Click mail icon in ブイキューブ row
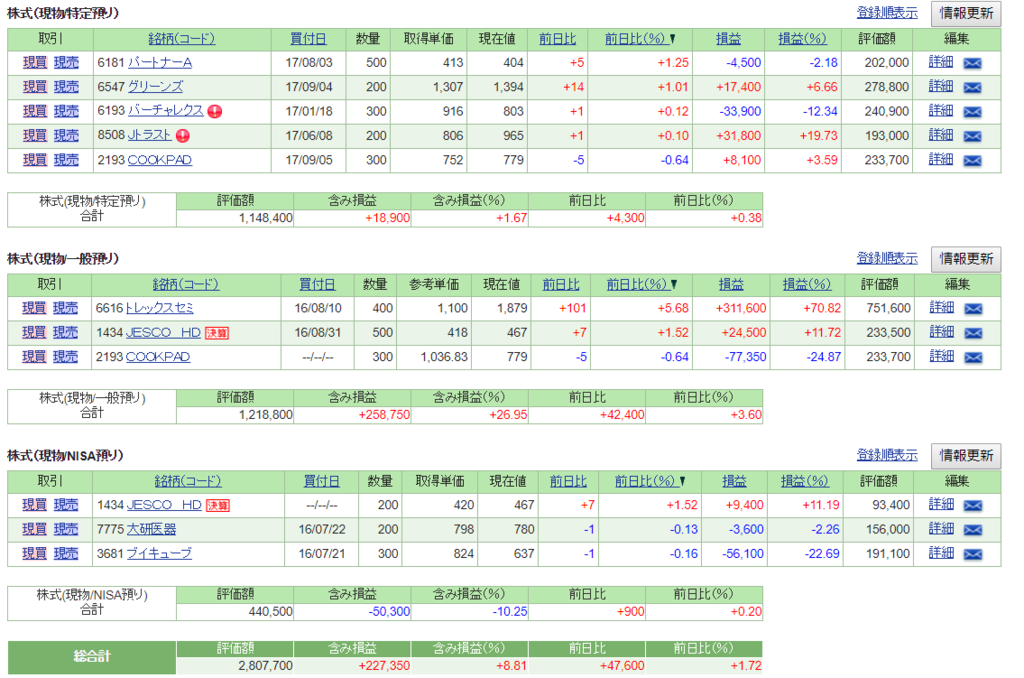This screenshot has height=678, width=1024. [973, 555]
